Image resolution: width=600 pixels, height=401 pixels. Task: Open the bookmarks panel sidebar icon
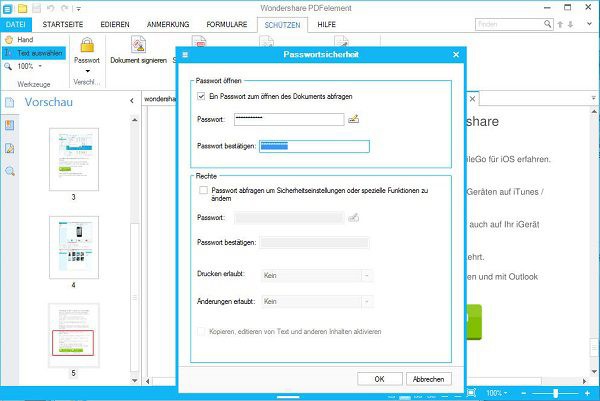10,125
